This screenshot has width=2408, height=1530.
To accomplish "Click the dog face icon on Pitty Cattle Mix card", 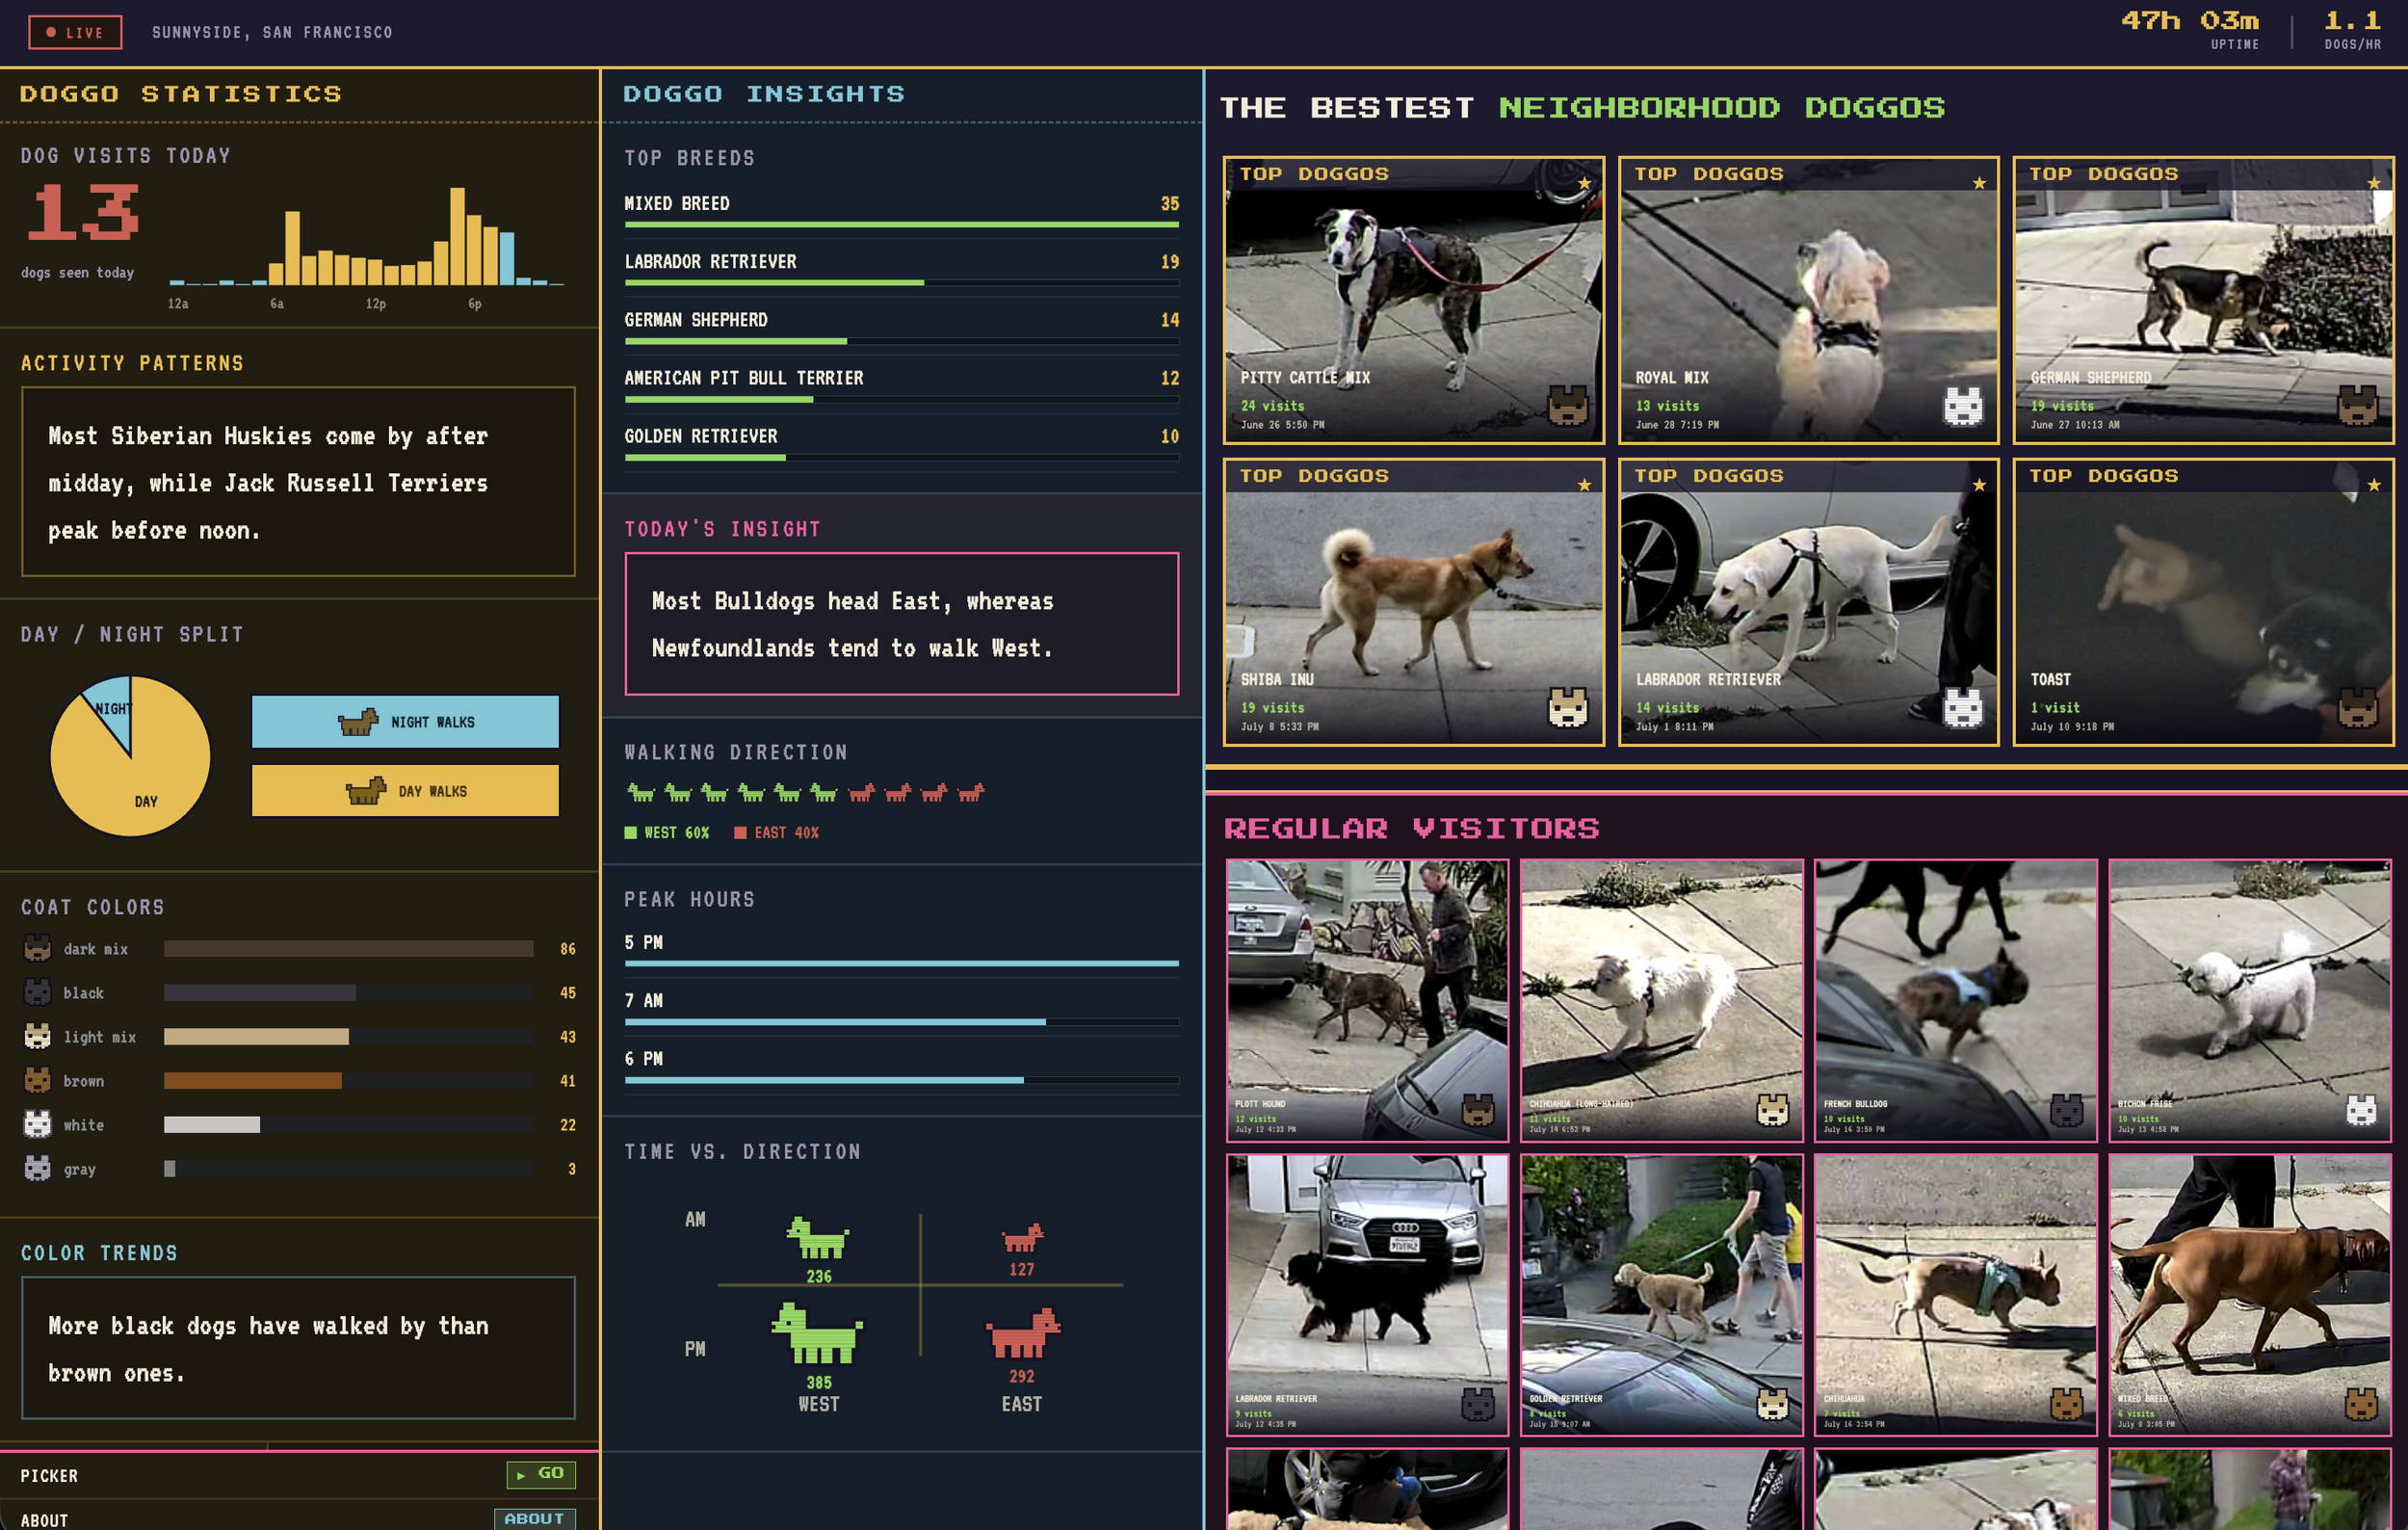I will (x=1567, y=405).
